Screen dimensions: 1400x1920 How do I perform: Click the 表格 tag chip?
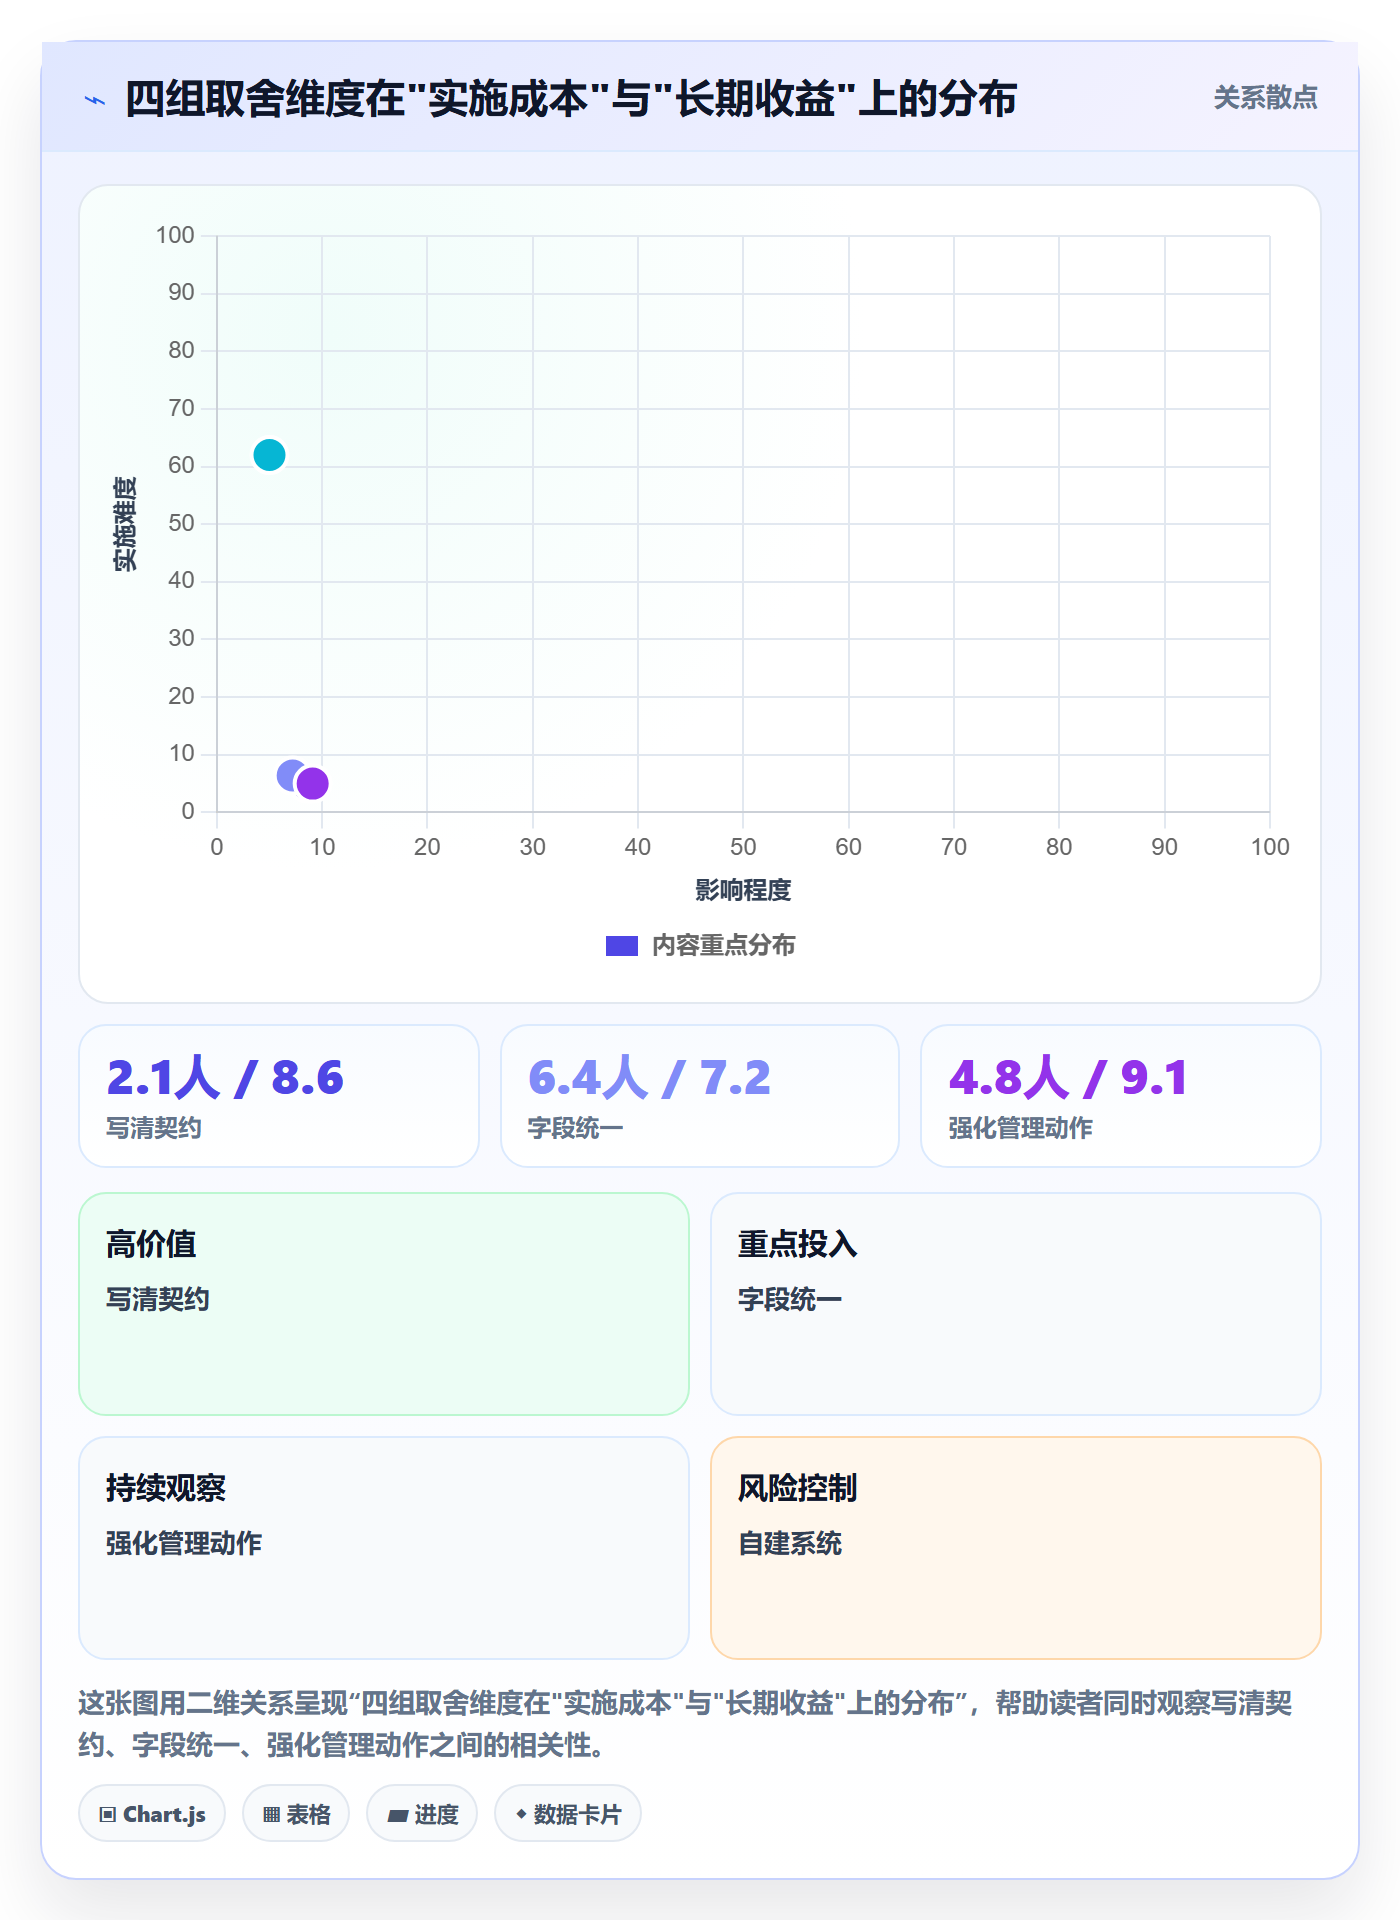(x=296, y=1814)
